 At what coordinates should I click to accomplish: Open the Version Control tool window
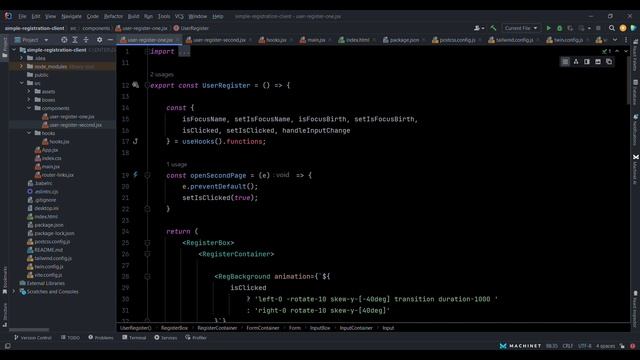click(x=33, y=338)
